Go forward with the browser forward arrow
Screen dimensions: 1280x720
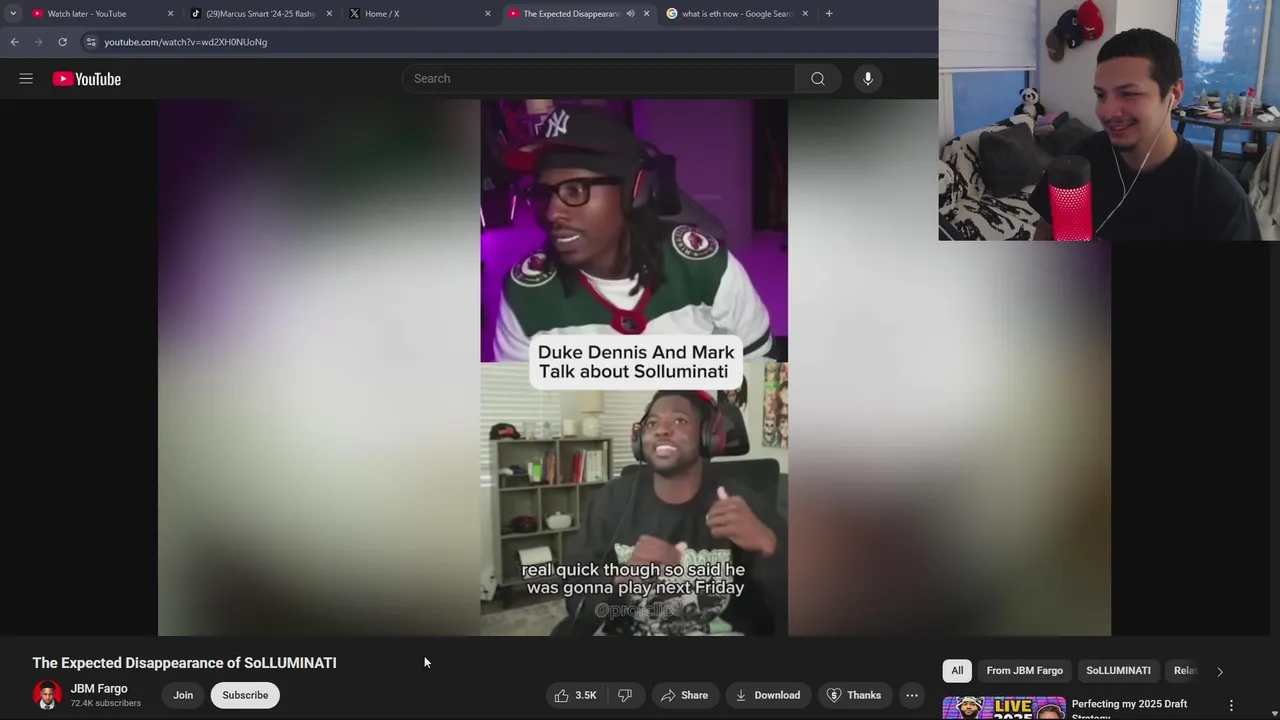click(38, 42)
